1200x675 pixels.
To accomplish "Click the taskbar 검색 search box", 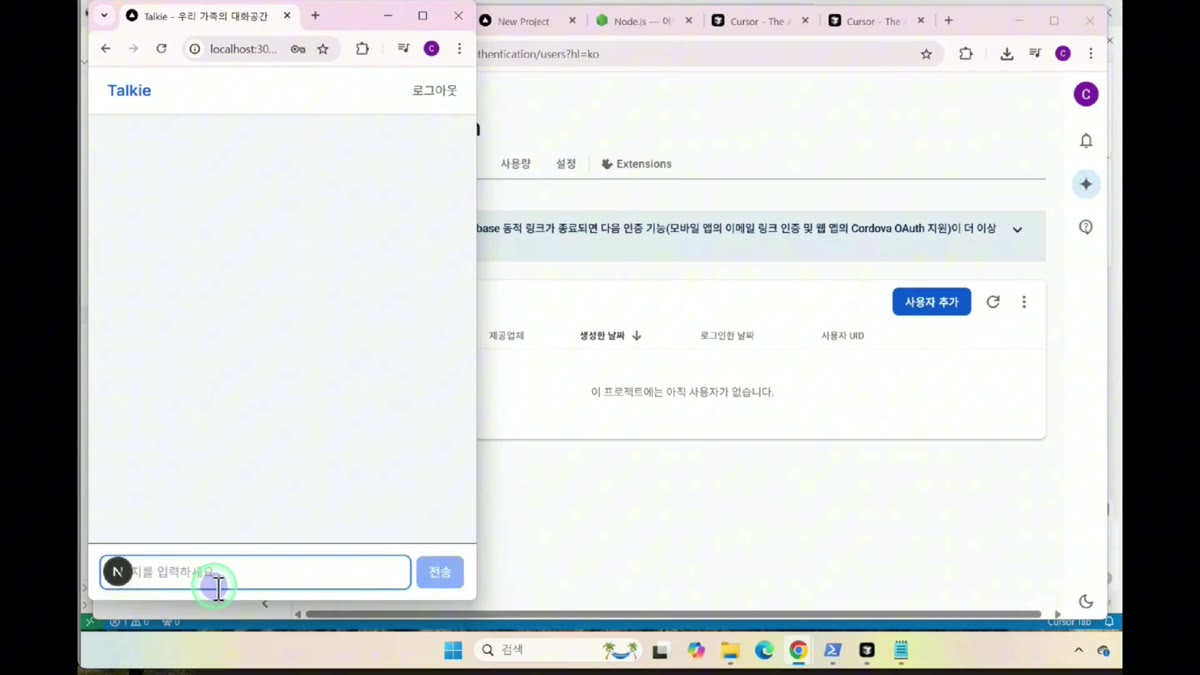I will pos(557,650).
